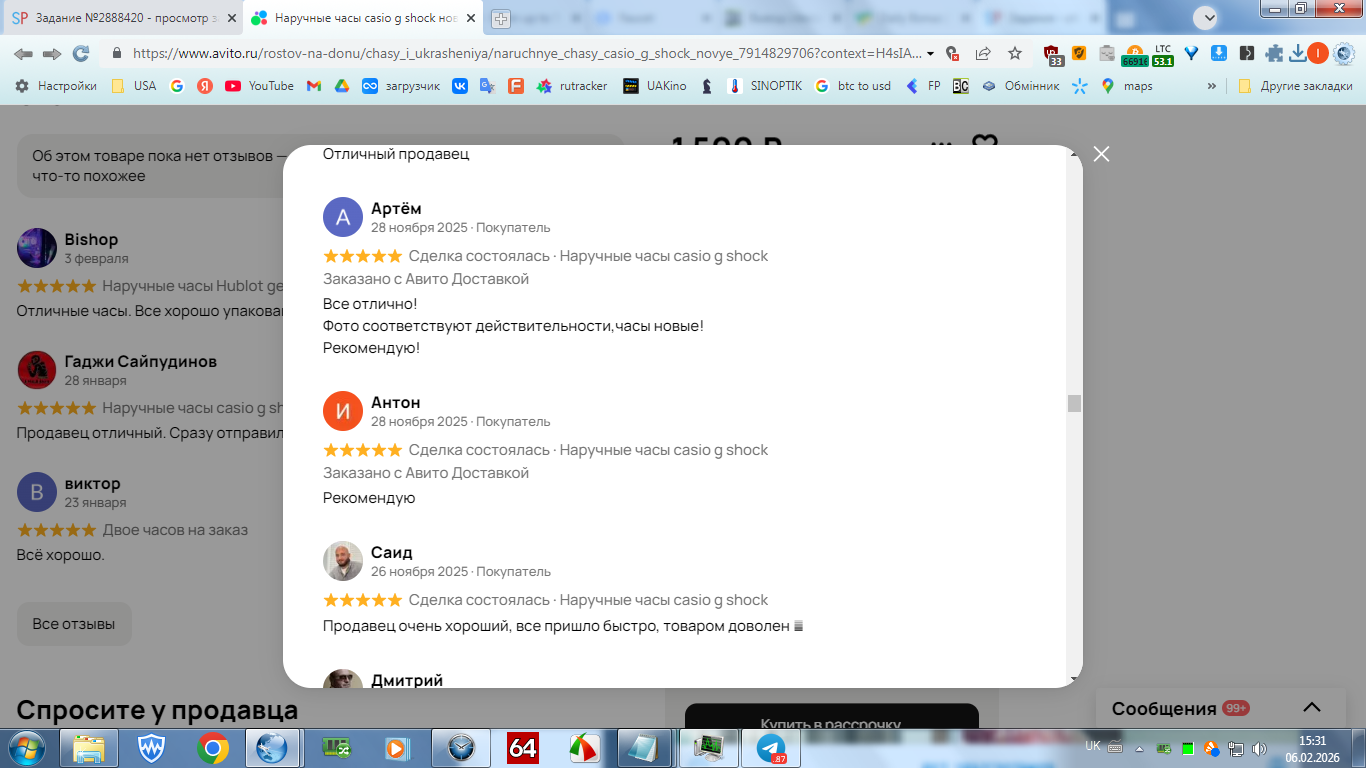The height and width of the screenshot is (768, 1366).
Task: Open the extensions puzzle icon
Action: (x=1274, y=54)
